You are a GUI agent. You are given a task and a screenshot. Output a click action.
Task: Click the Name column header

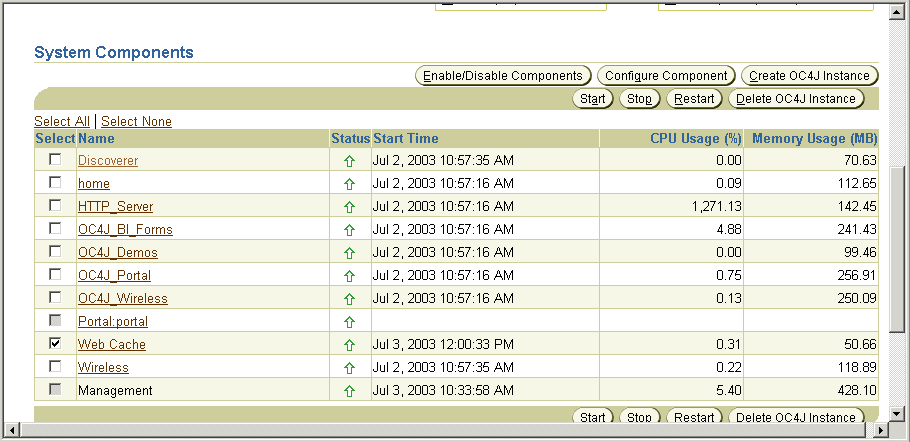(96, 139)
